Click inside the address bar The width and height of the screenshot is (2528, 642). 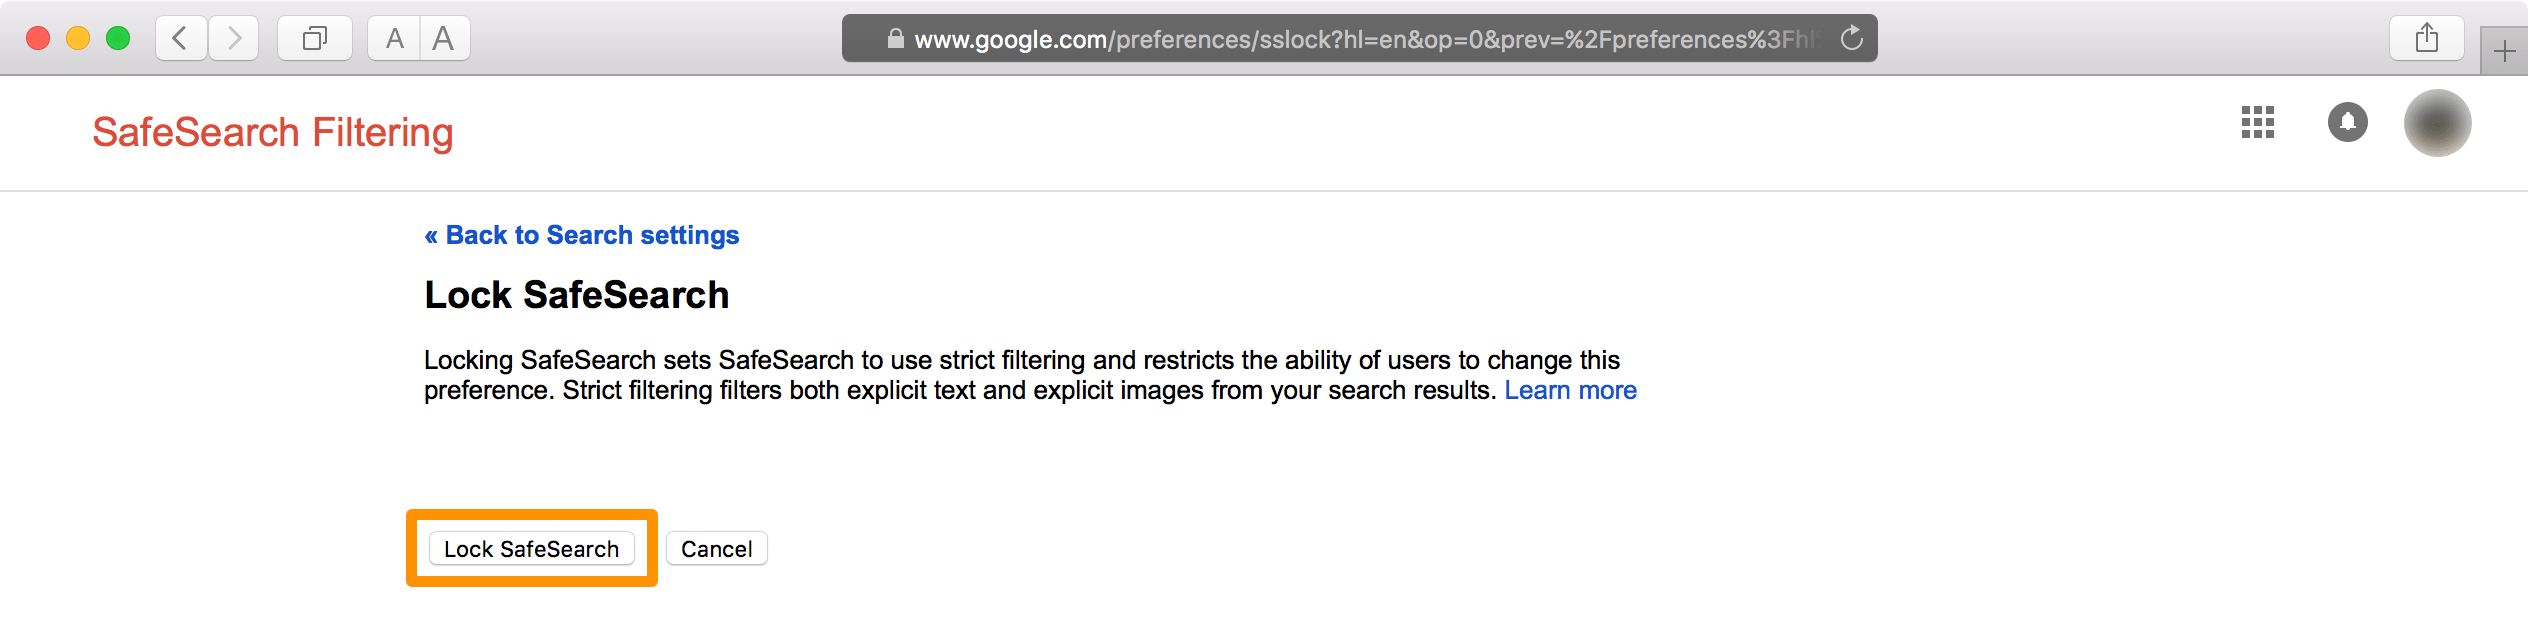(x=1300, y=39)
